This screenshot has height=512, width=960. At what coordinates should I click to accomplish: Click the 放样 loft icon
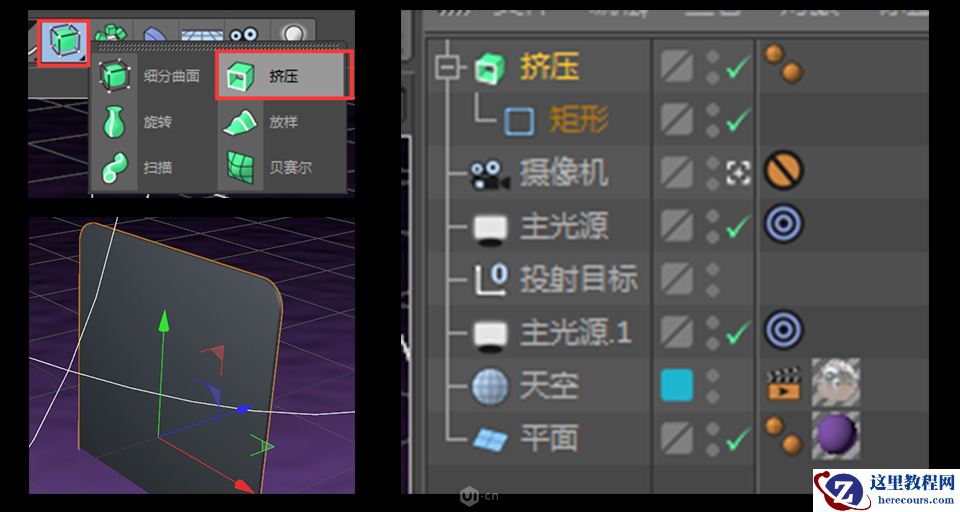pyautogui.click(x=240, y=122)
